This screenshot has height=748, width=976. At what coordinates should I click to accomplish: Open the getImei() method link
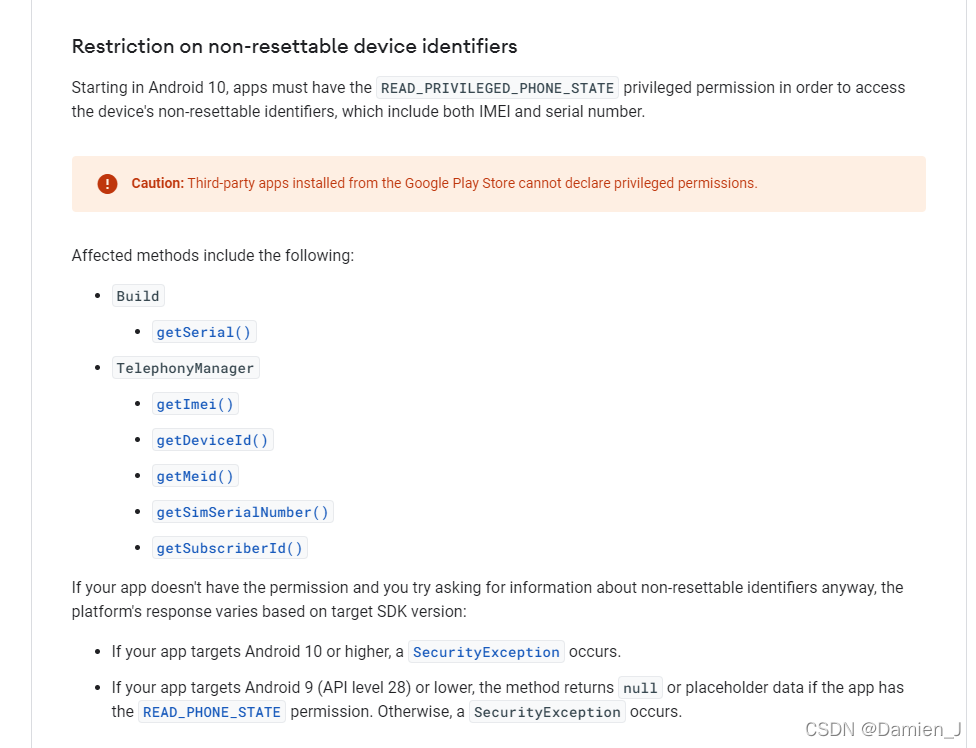point(195,404)
